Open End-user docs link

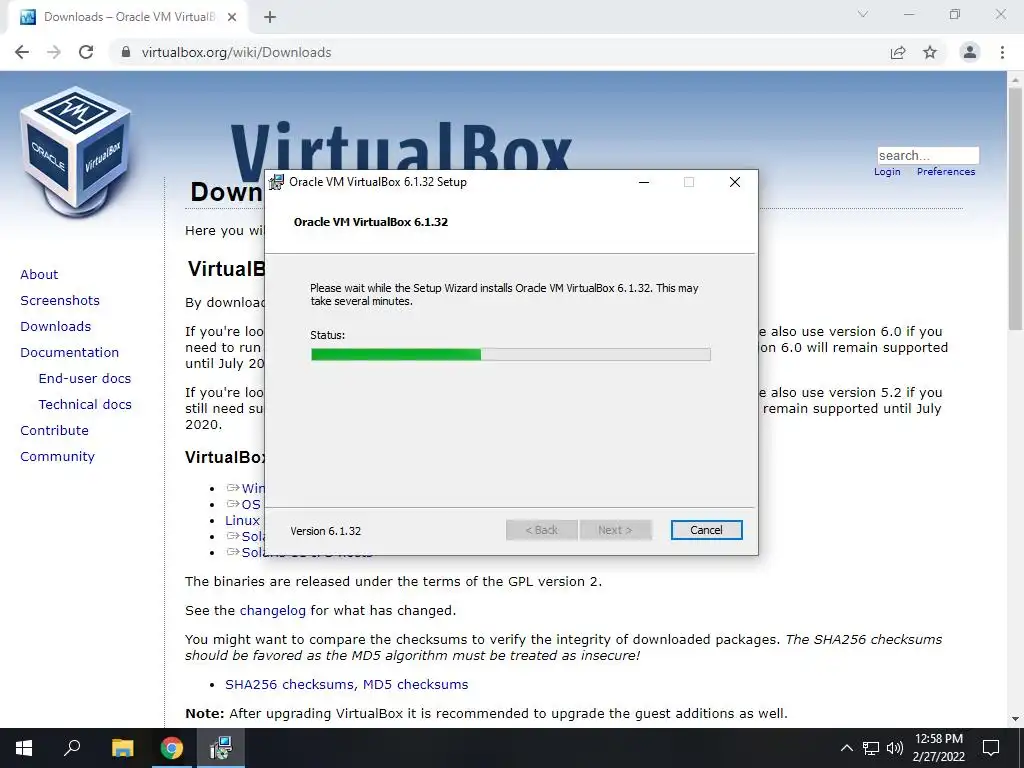pos(85,379)
